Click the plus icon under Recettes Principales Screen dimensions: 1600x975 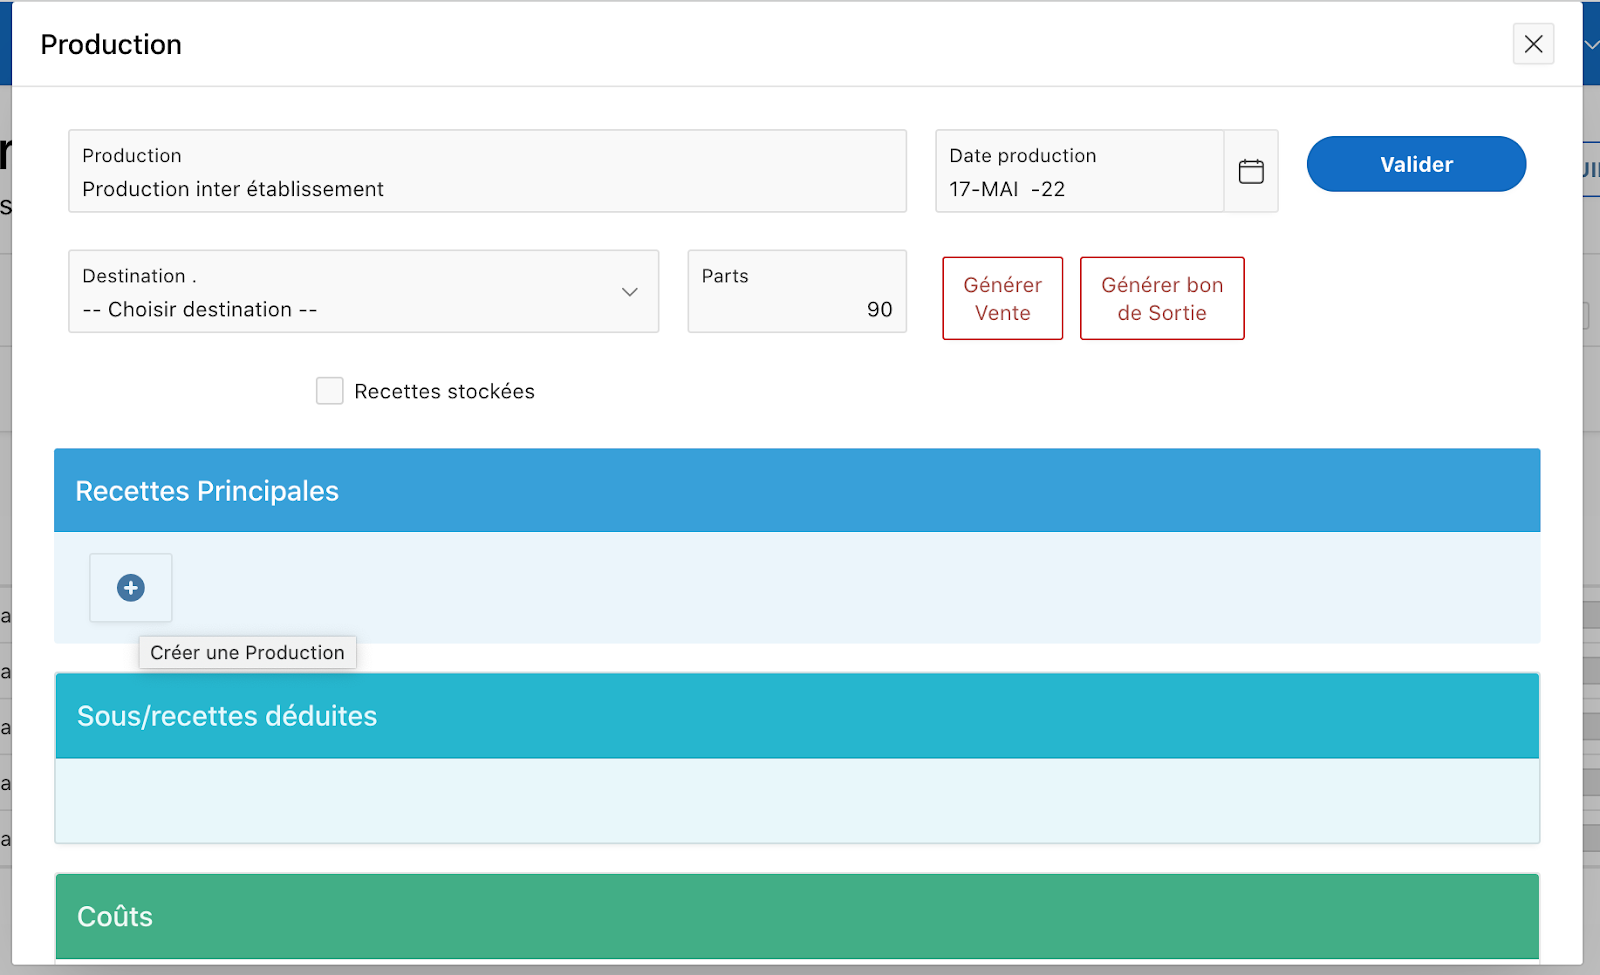pyautogui.click(x=131, y=588)
